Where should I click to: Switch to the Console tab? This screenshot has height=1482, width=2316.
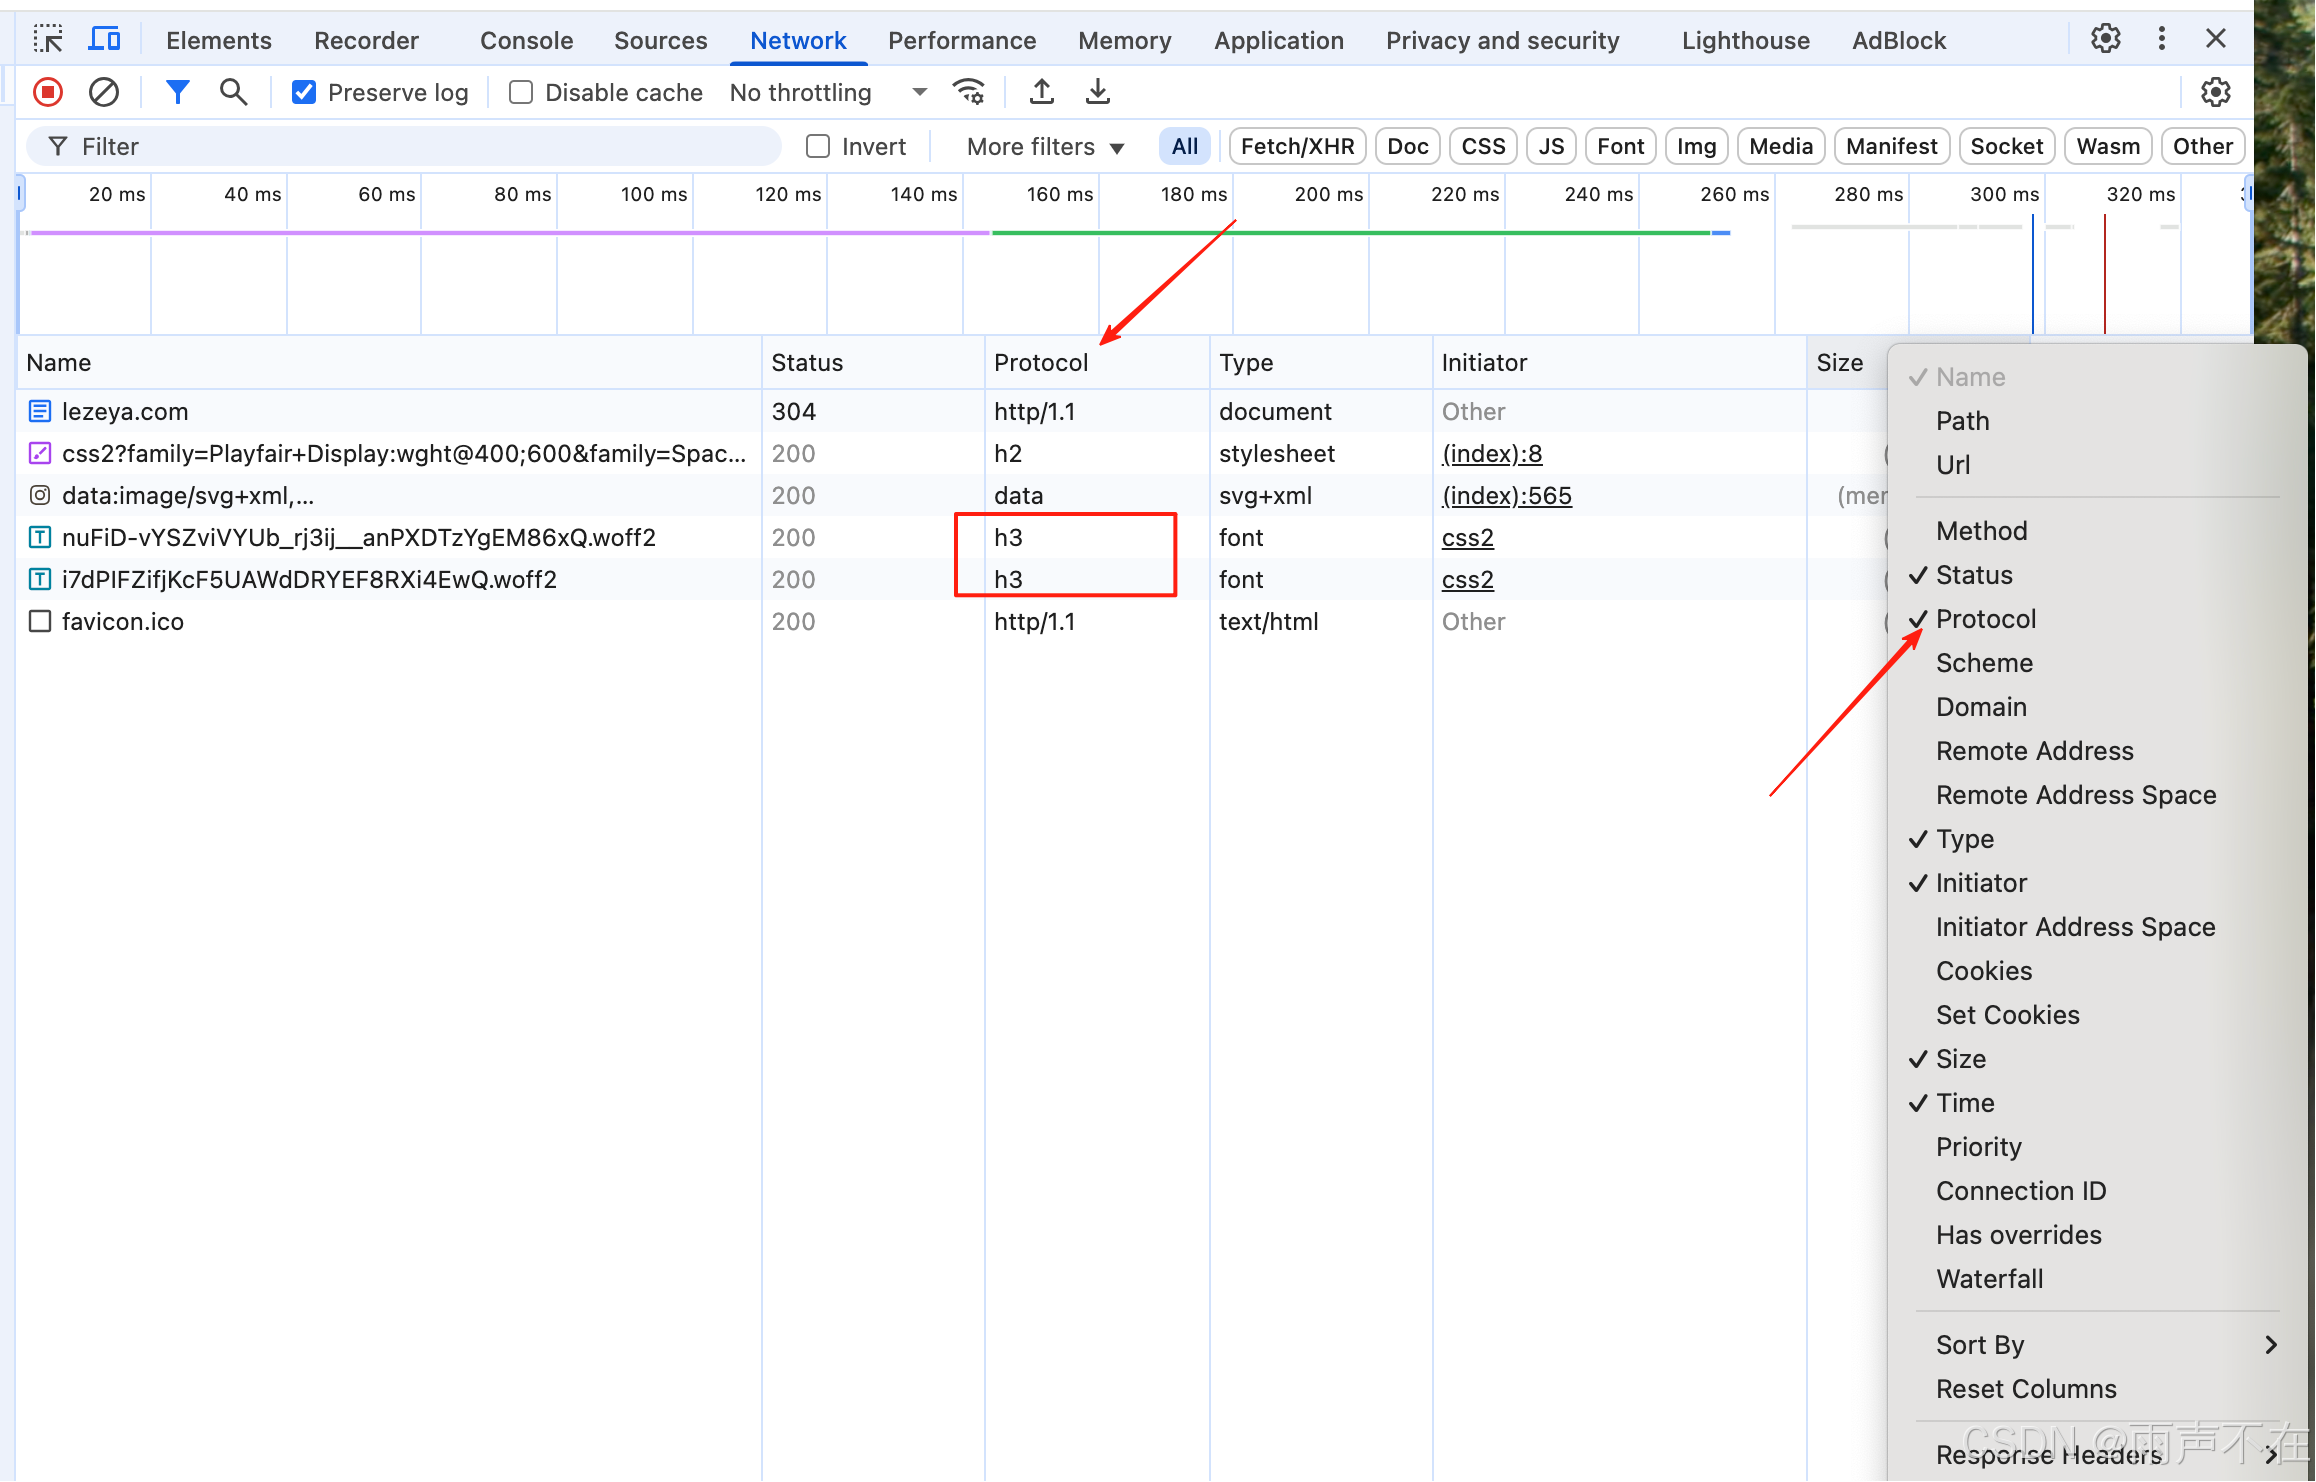click(x=526, y=40)
